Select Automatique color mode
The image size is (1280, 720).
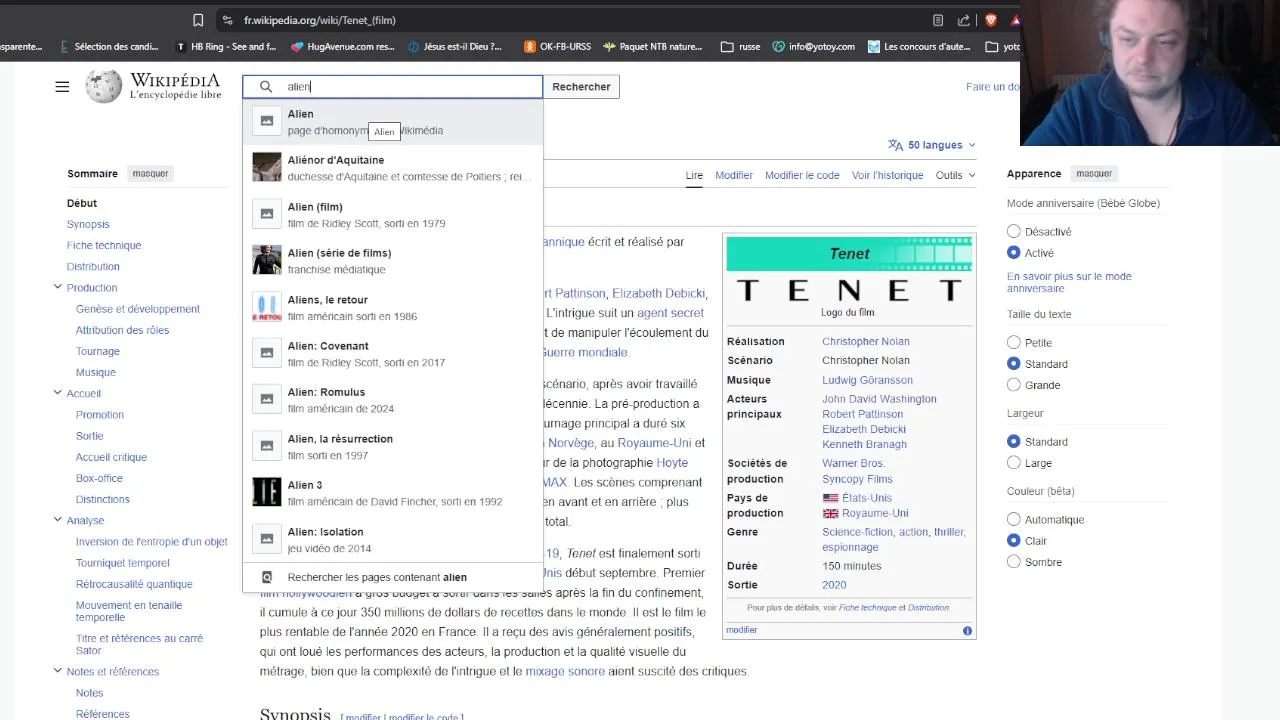[x=1014, y=520]
